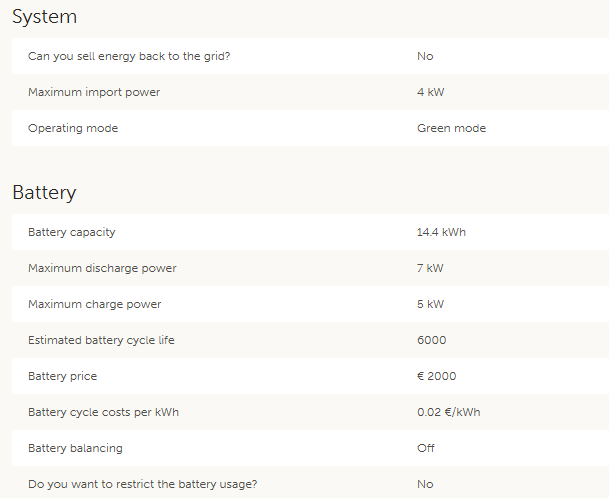The image size is (609, 498).
Task: Select the sell energy back to grid row label
Action: tap(129, 56)
